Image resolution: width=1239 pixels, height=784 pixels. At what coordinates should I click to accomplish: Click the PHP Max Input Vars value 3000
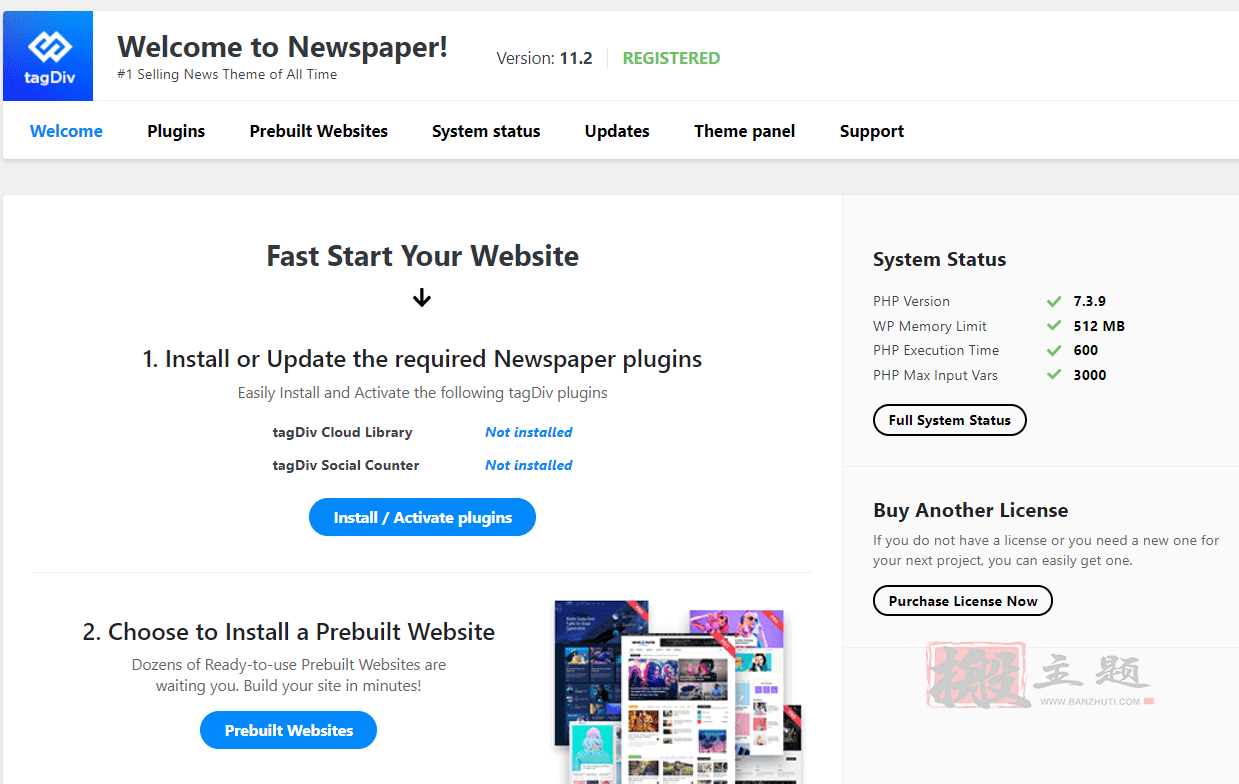pyautogui.click(x=1090, y=375)
